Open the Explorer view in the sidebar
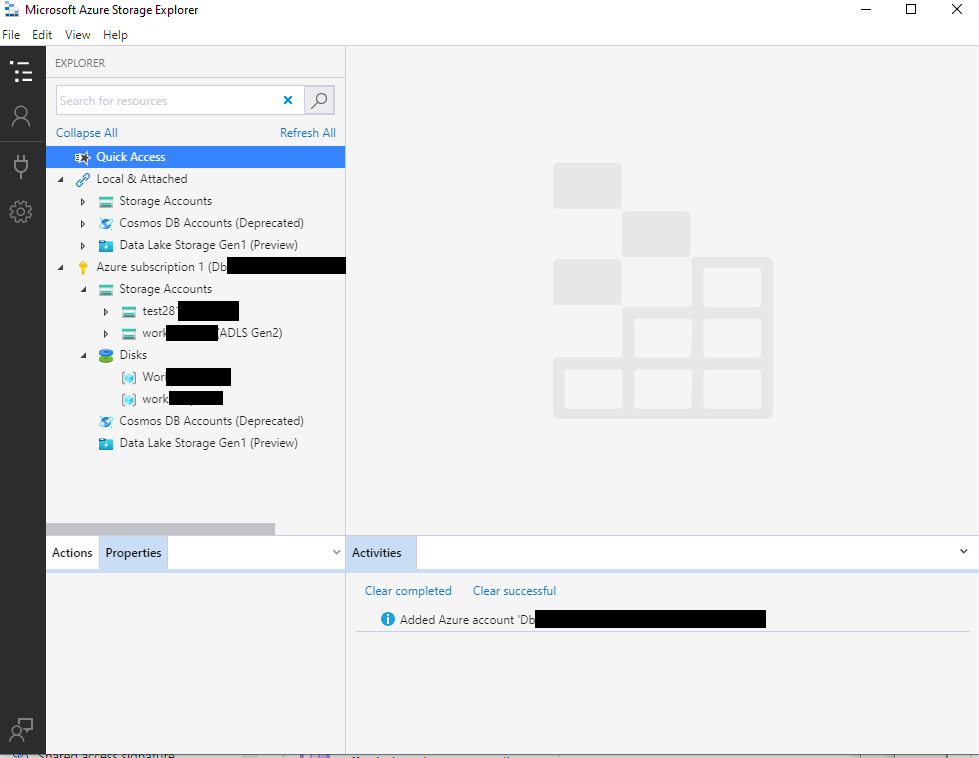The height and width of the screenshot is (758, 979). [x=21, y=71]
